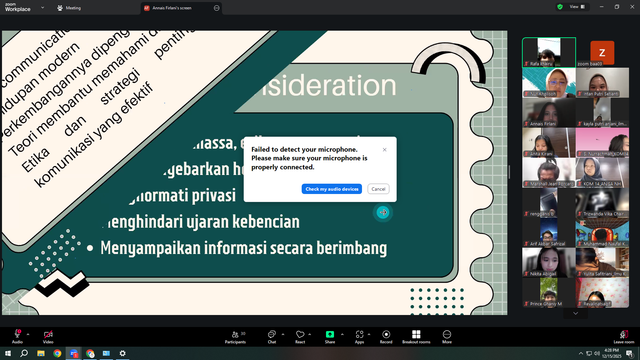Open the Participants panel

pos(235,337)
